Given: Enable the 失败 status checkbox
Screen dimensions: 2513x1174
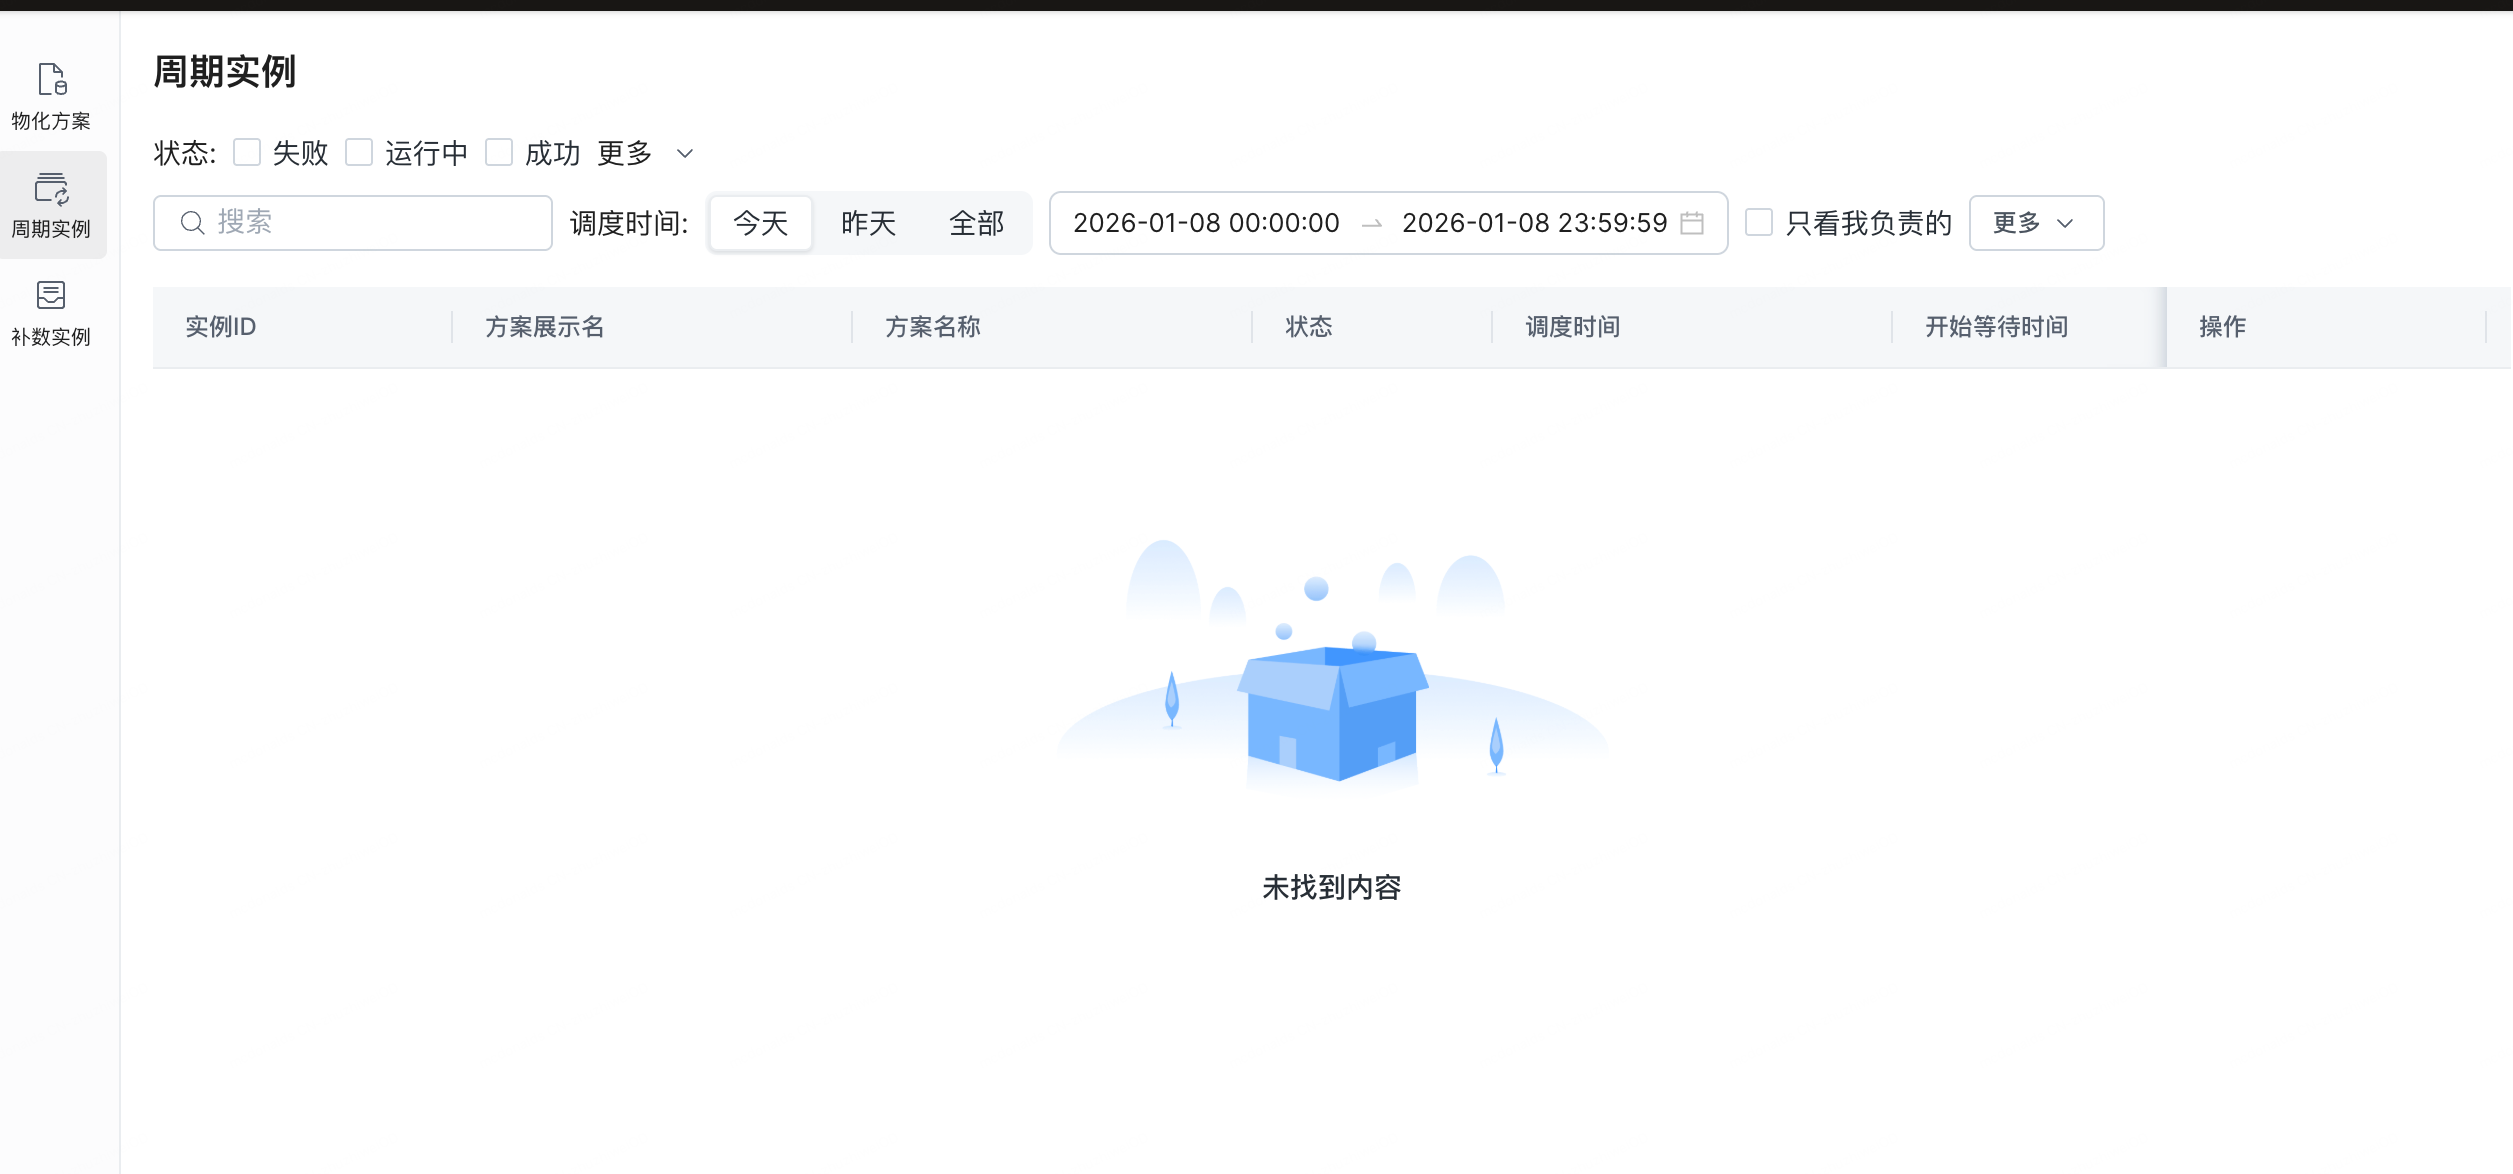Looking at the screenshot, I should click(247, 153).
